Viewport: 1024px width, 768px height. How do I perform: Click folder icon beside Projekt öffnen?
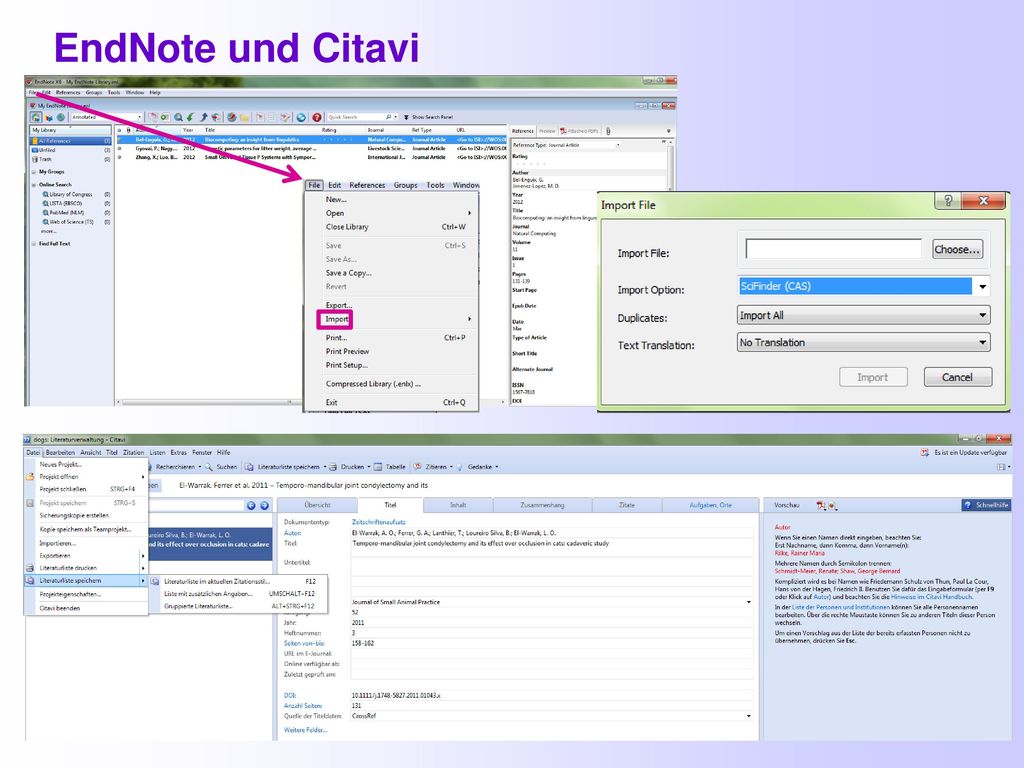coord(29,477)
